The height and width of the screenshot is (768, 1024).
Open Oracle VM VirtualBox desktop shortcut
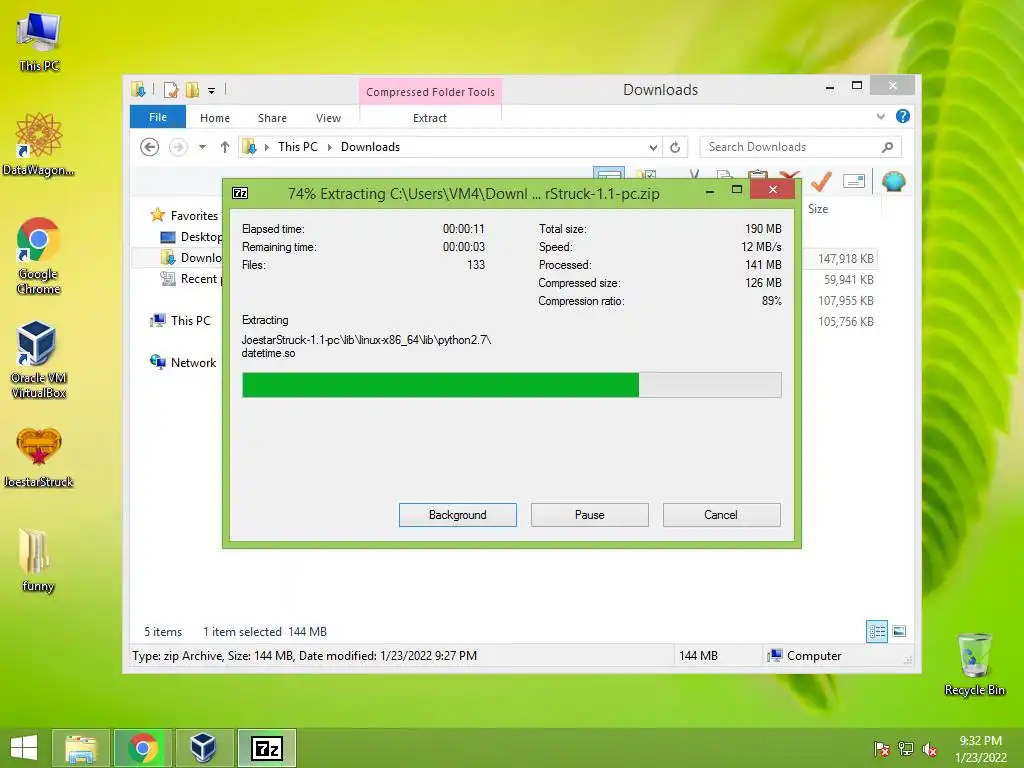coord(39,359)
